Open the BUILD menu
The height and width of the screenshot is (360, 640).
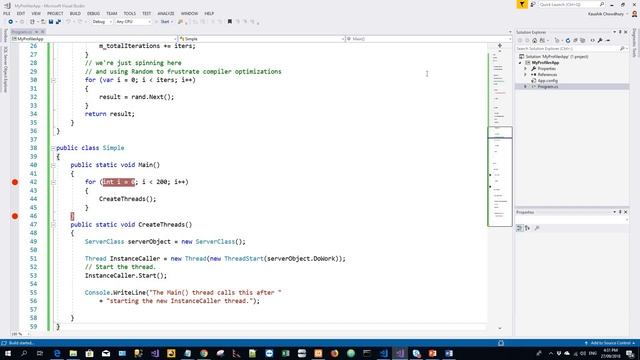[x=75, y=13]
